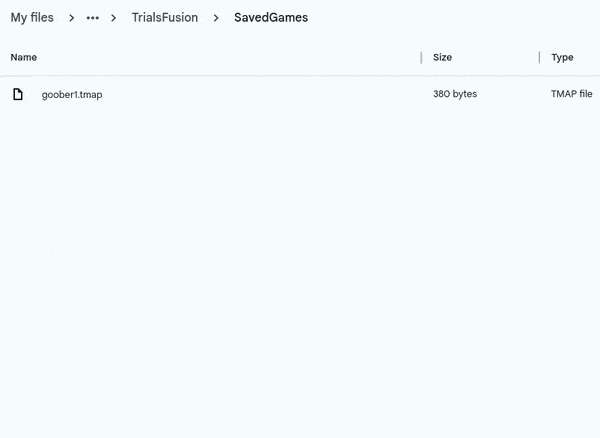Navigate to the TrialsFusion folder
Viewport: 600px width, 438px height.
pyautogui.click(x=165, y=18)
